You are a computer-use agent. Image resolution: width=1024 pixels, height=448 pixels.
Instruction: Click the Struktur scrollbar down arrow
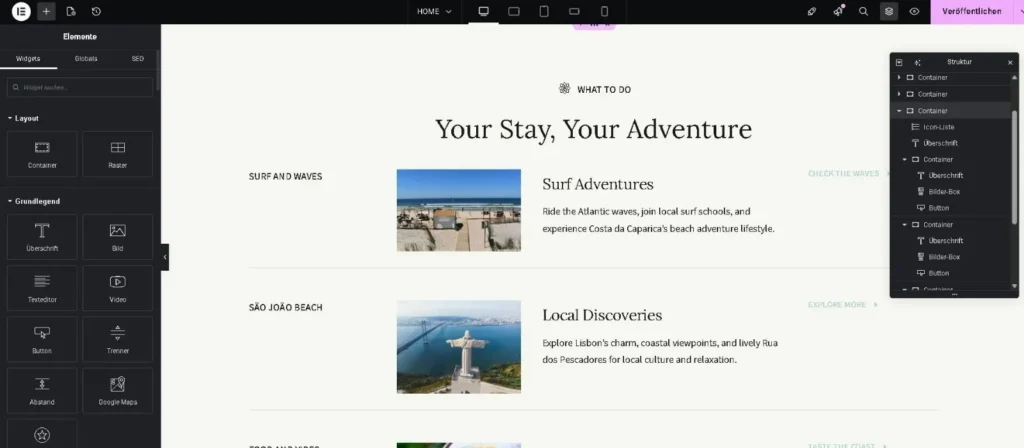(x=1014, y=286)
